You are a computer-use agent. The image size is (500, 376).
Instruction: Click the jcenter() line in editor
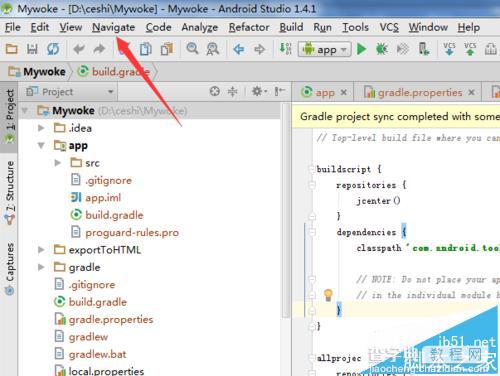coord(378,201)
